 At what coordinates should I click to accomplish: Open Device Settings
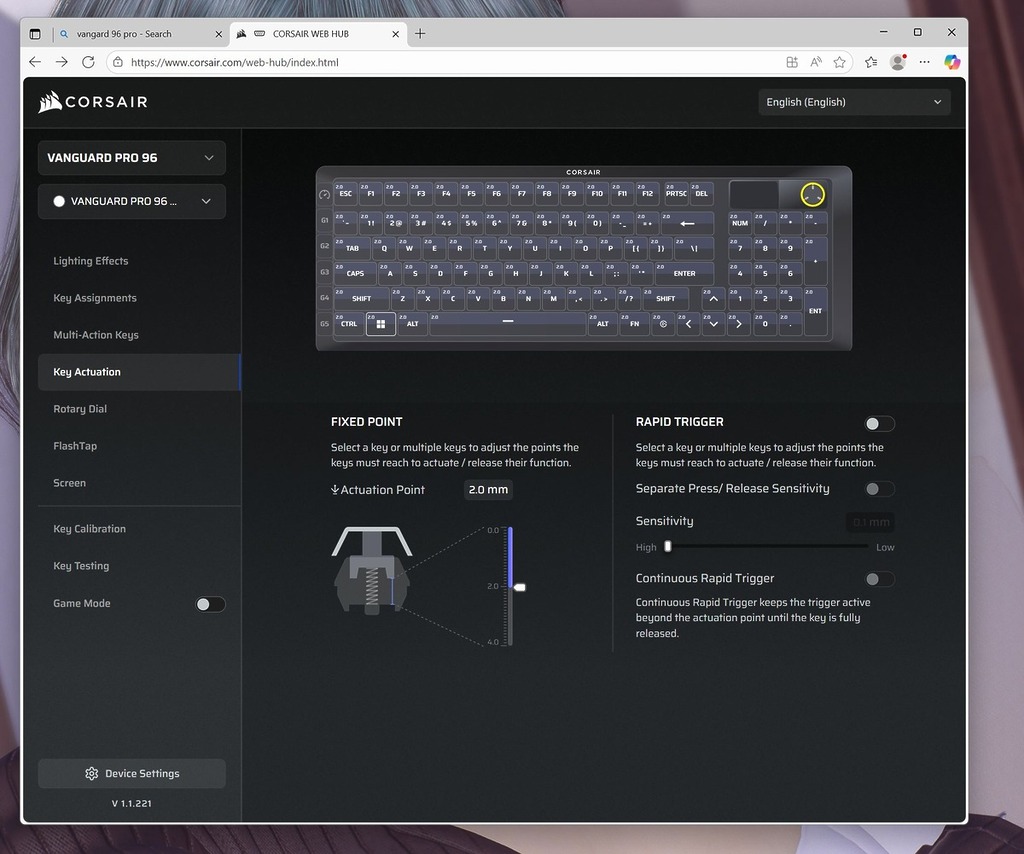click(132, 774)
